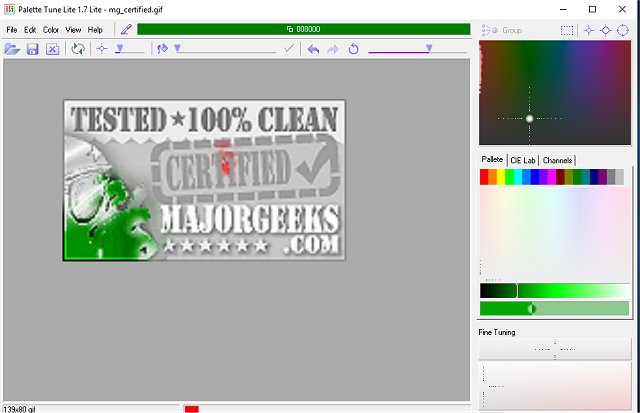The height and width of the screenshot is (413, 640).
Task: Select the cyan palette swatch
Action: pos(518,177)
